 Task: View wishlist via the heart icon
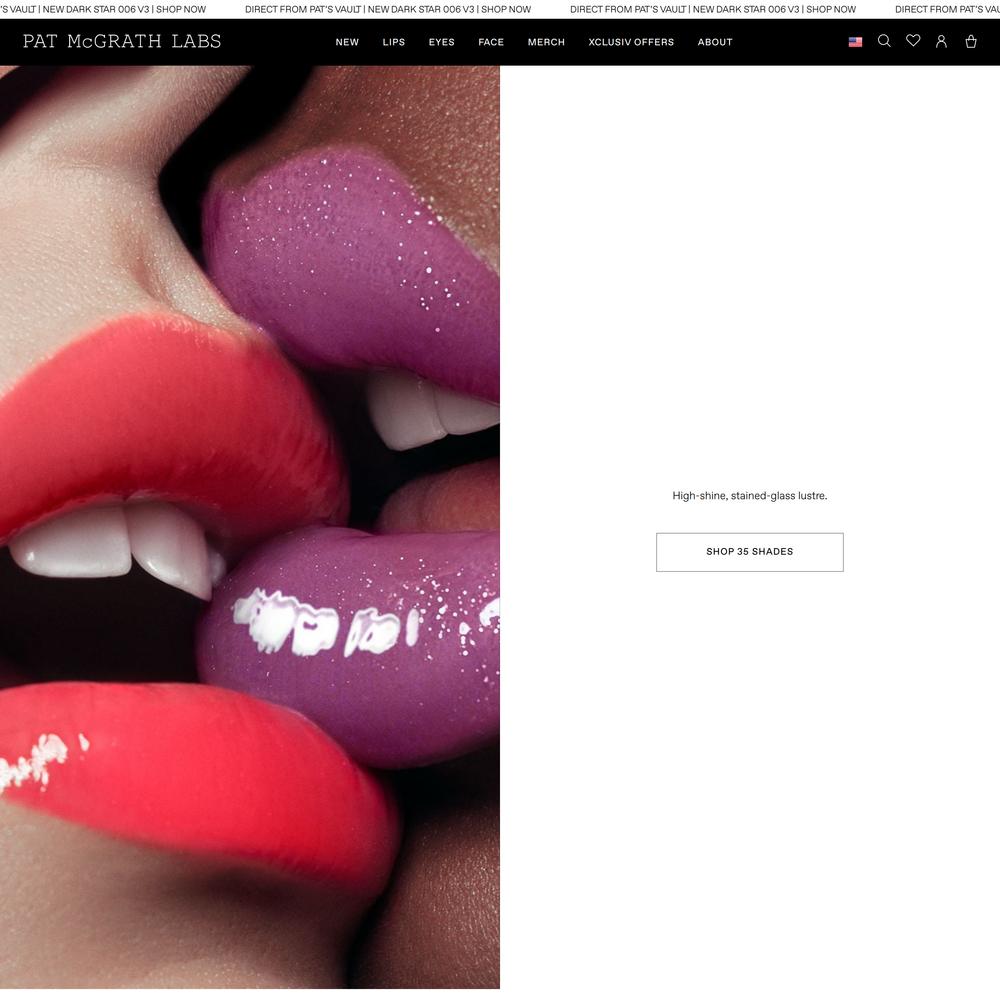coord(913,41)
